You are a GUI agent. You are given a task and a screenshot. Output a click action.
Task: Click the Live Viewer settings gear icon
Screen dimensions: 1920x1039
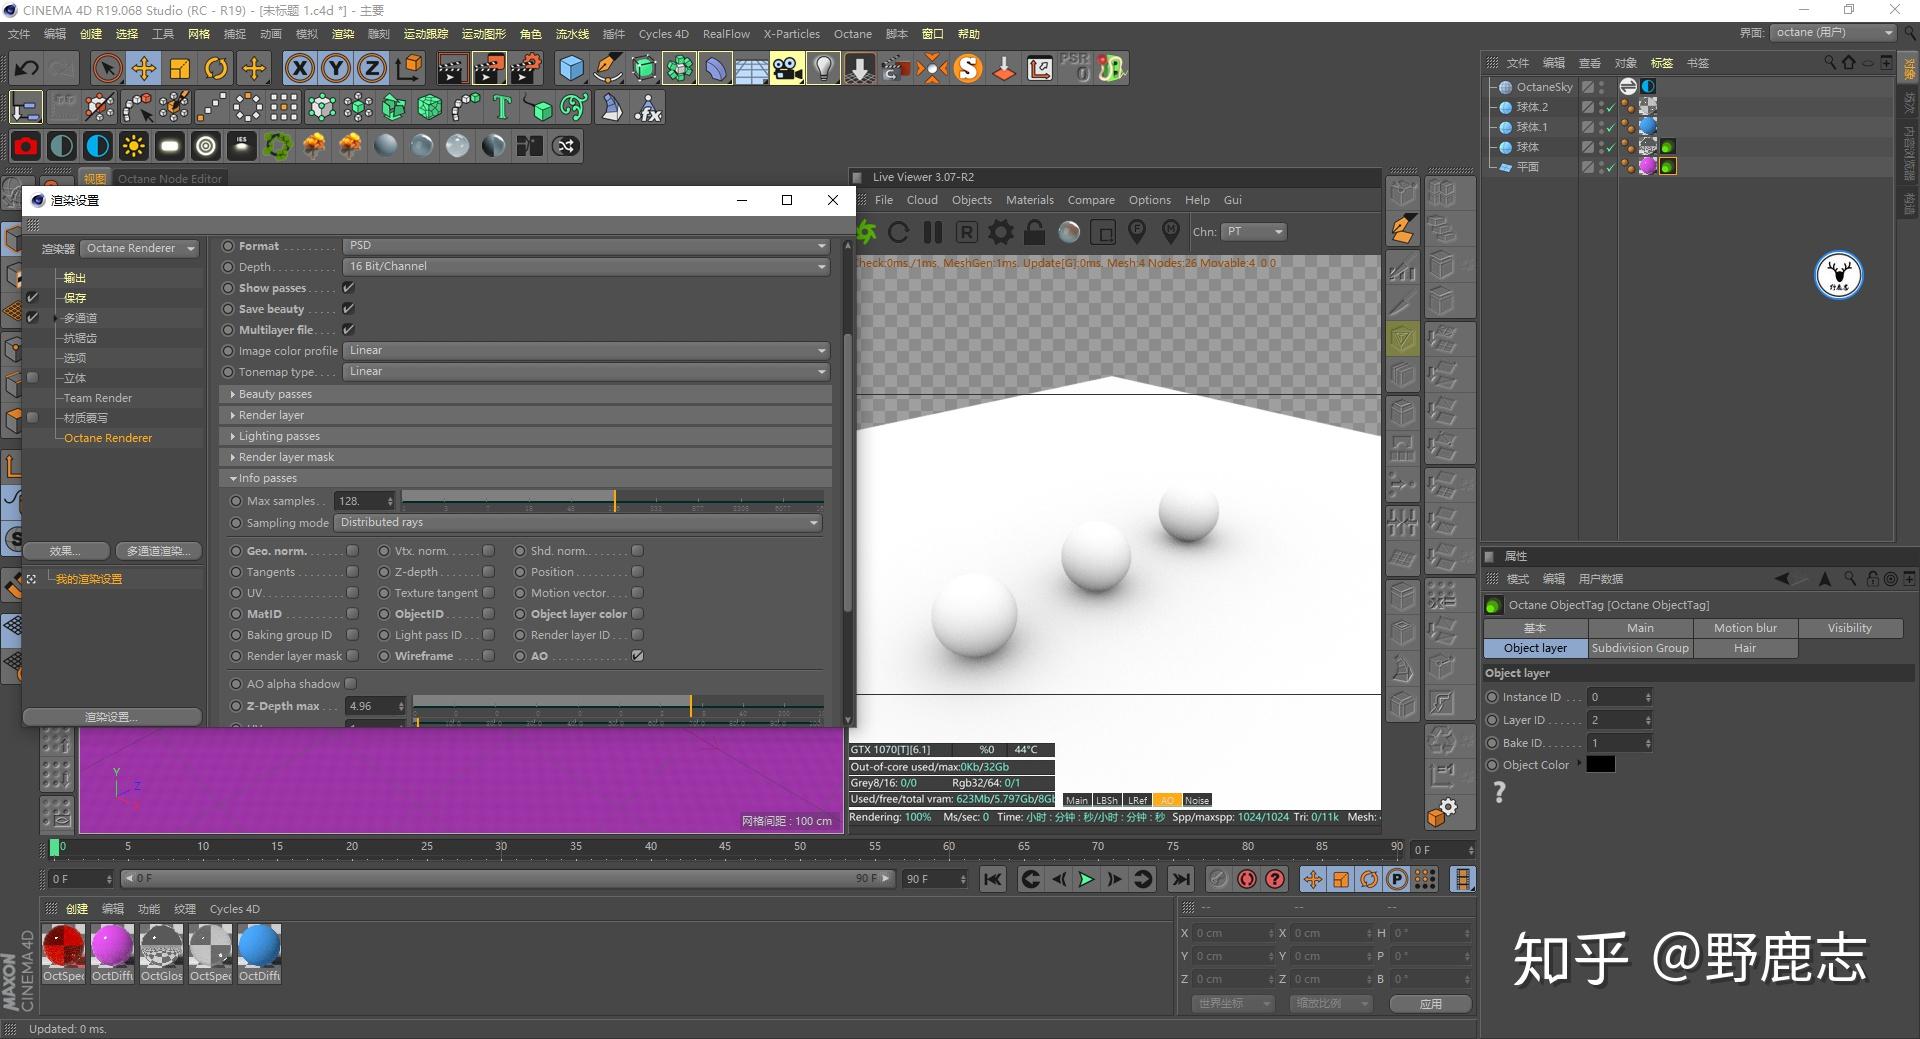click(x=1000, y=232)
